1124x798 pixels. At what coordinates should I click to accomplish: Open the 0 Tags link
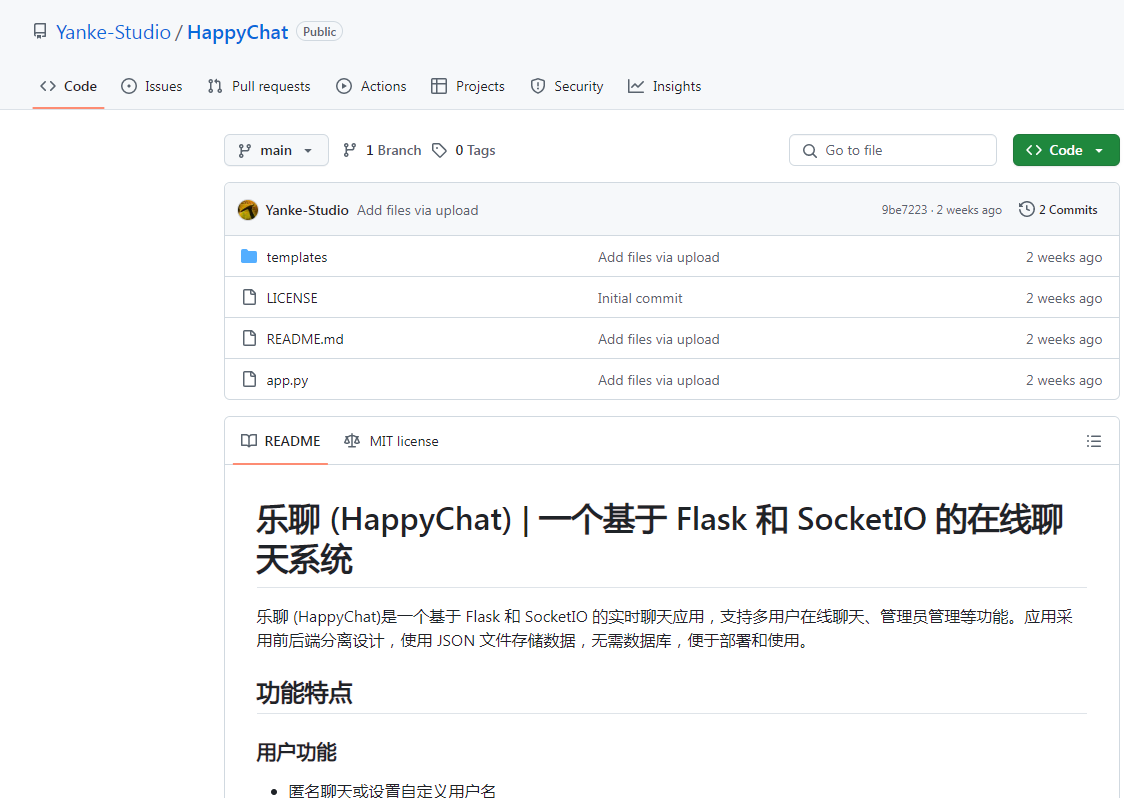[x=464, y=150]
